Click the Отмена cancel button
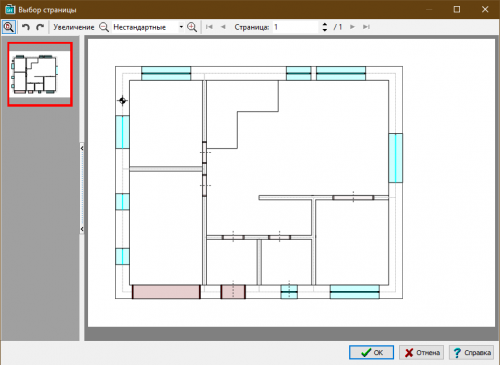 click(x=421, y=352)
